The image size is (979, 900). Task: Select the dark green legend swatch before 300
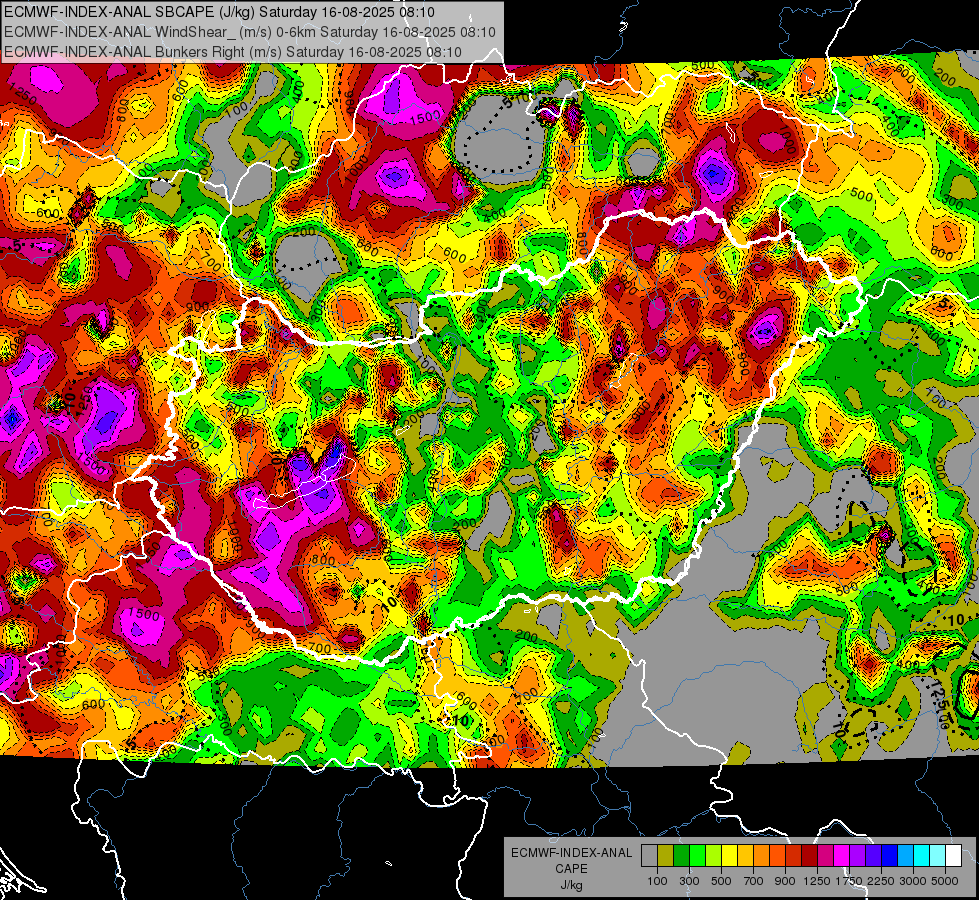pos(681,855)
